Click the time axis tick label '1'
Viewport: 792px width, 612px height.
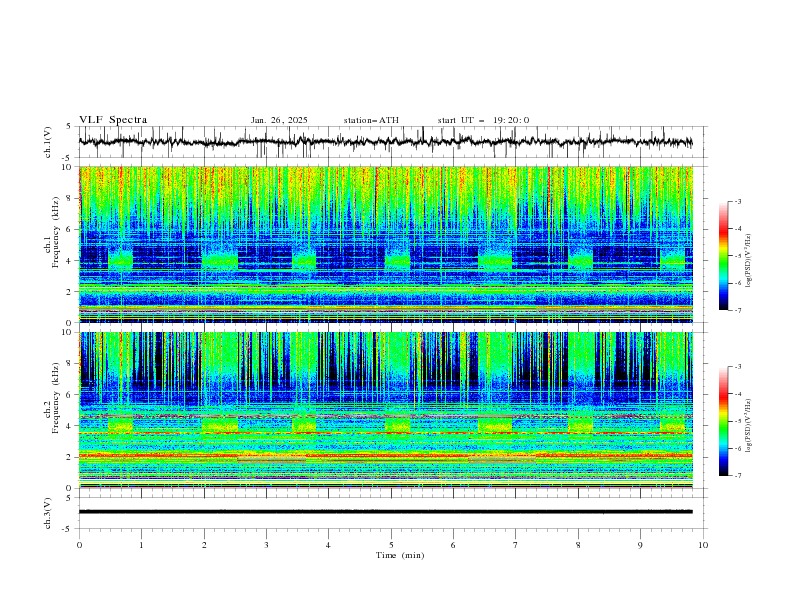coord(141,545)
